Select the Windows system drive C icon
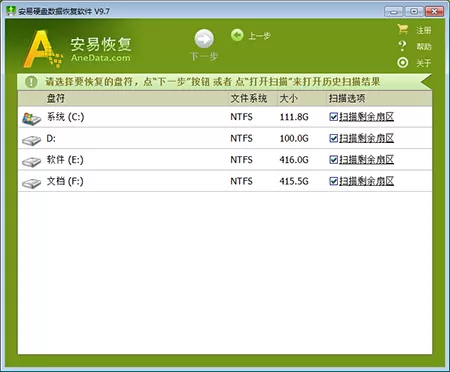Viewport: 450px width, 372px height. [31, 119]
